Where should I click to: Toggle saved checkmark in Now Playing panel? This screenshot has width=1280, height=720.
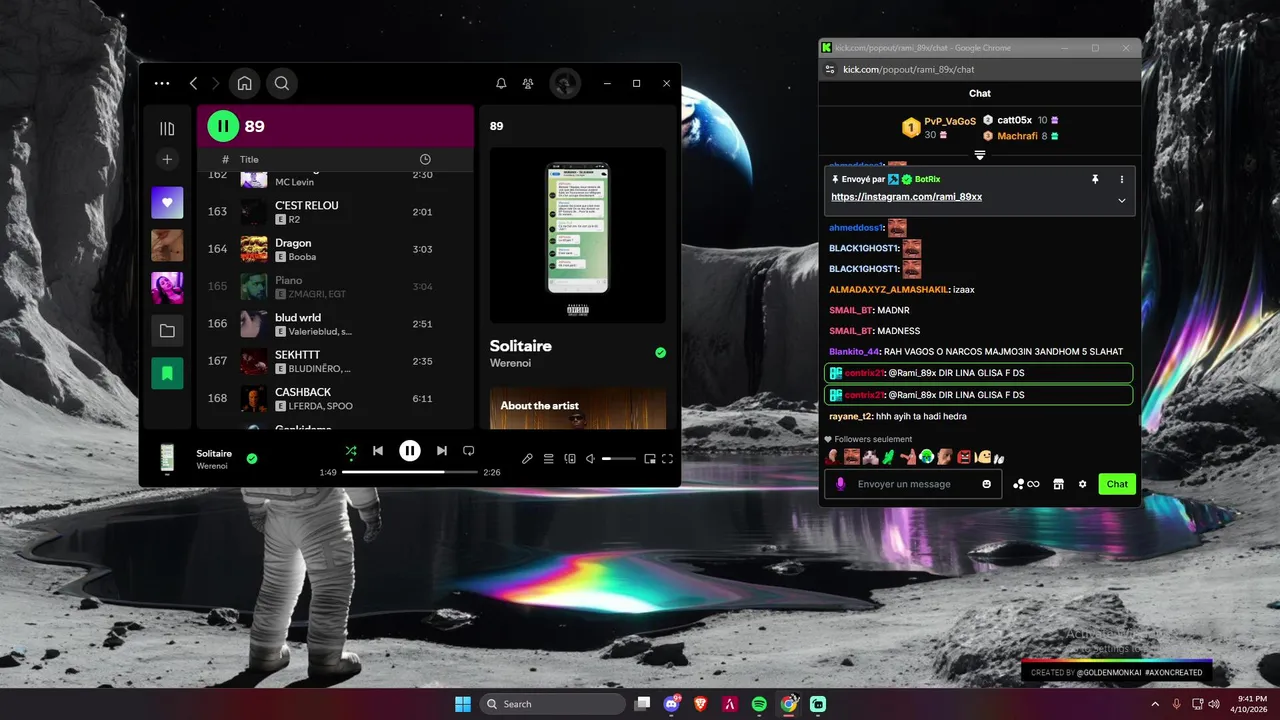pyautogui.click(x=660, y=353)
